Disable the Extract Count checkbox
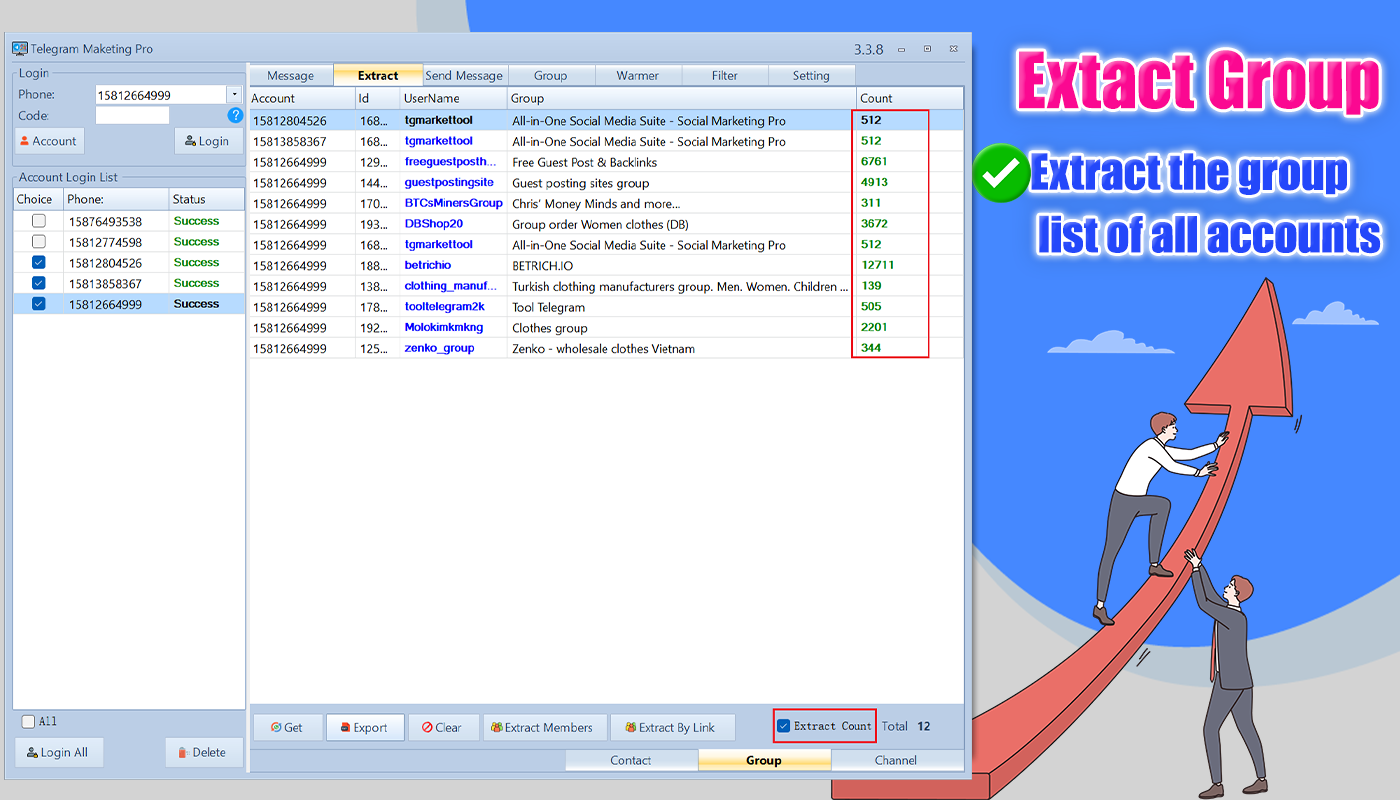 coord(784,726)
